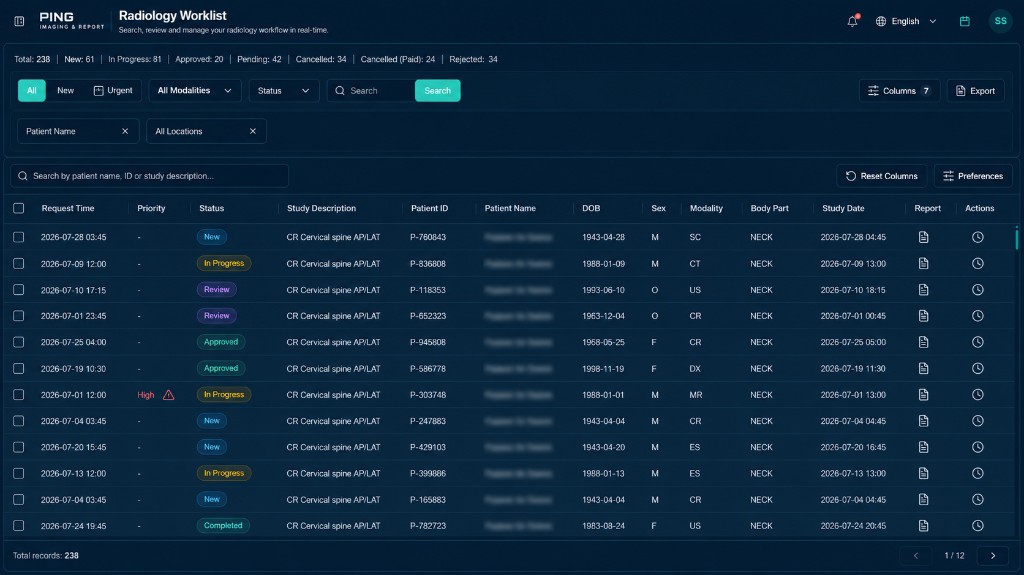Open the Status filter dropdown
1024x575 pixels.
[x=283, y=91]
